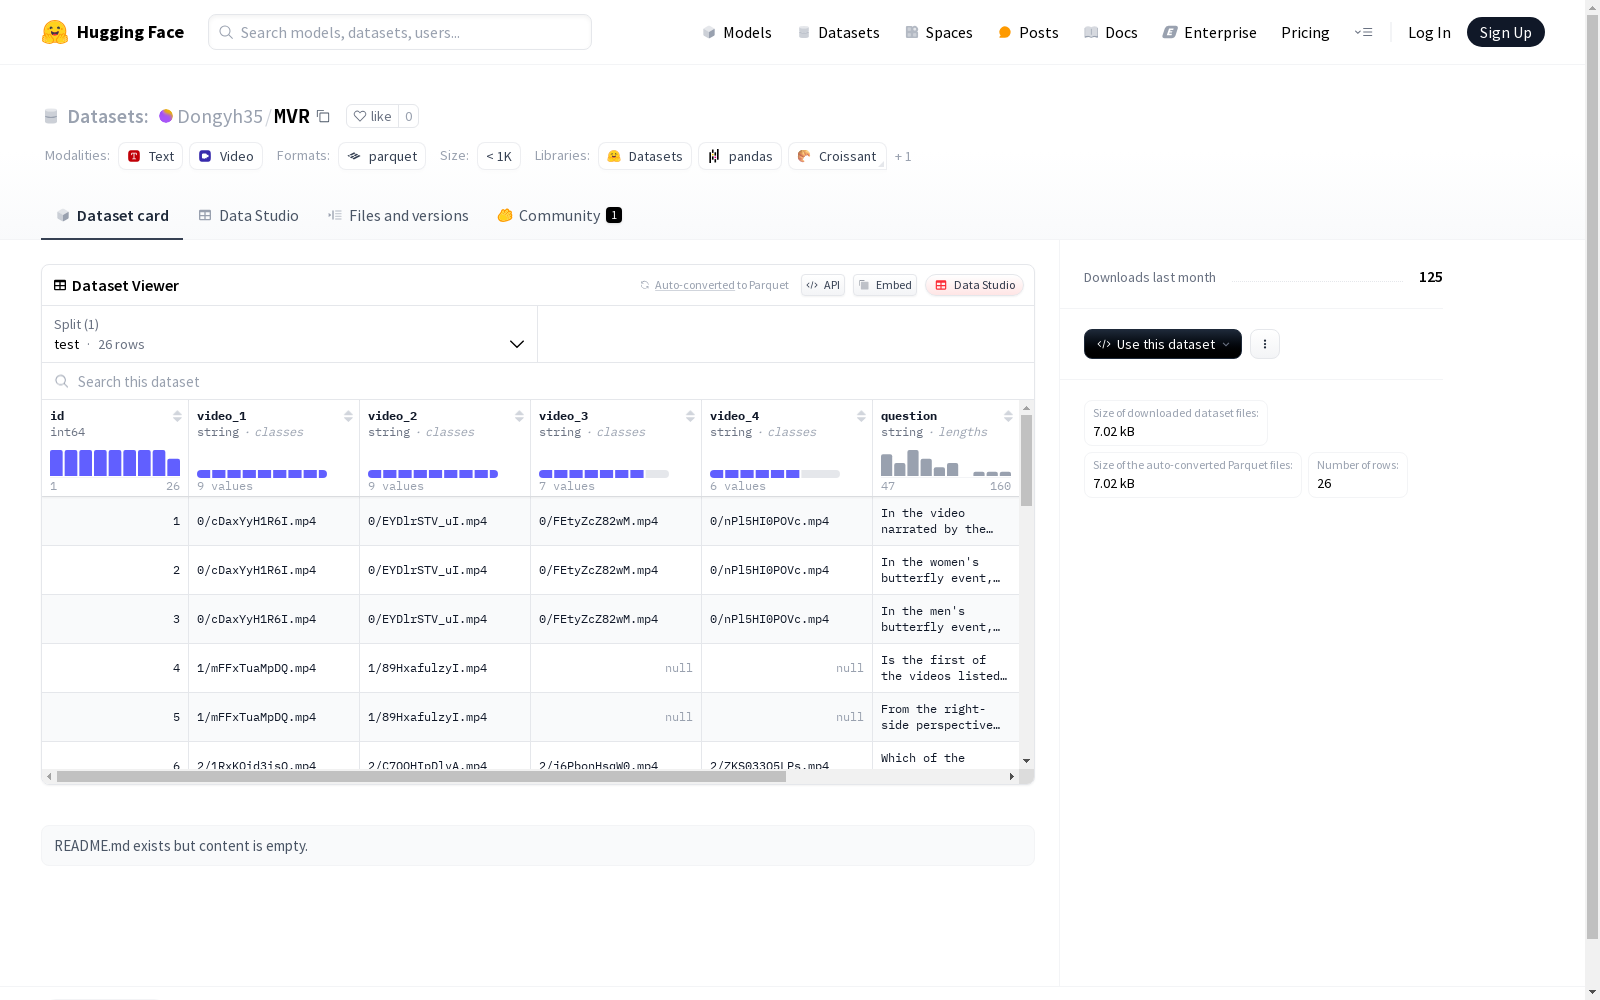Open the Files and versions tab

[398, 216]
